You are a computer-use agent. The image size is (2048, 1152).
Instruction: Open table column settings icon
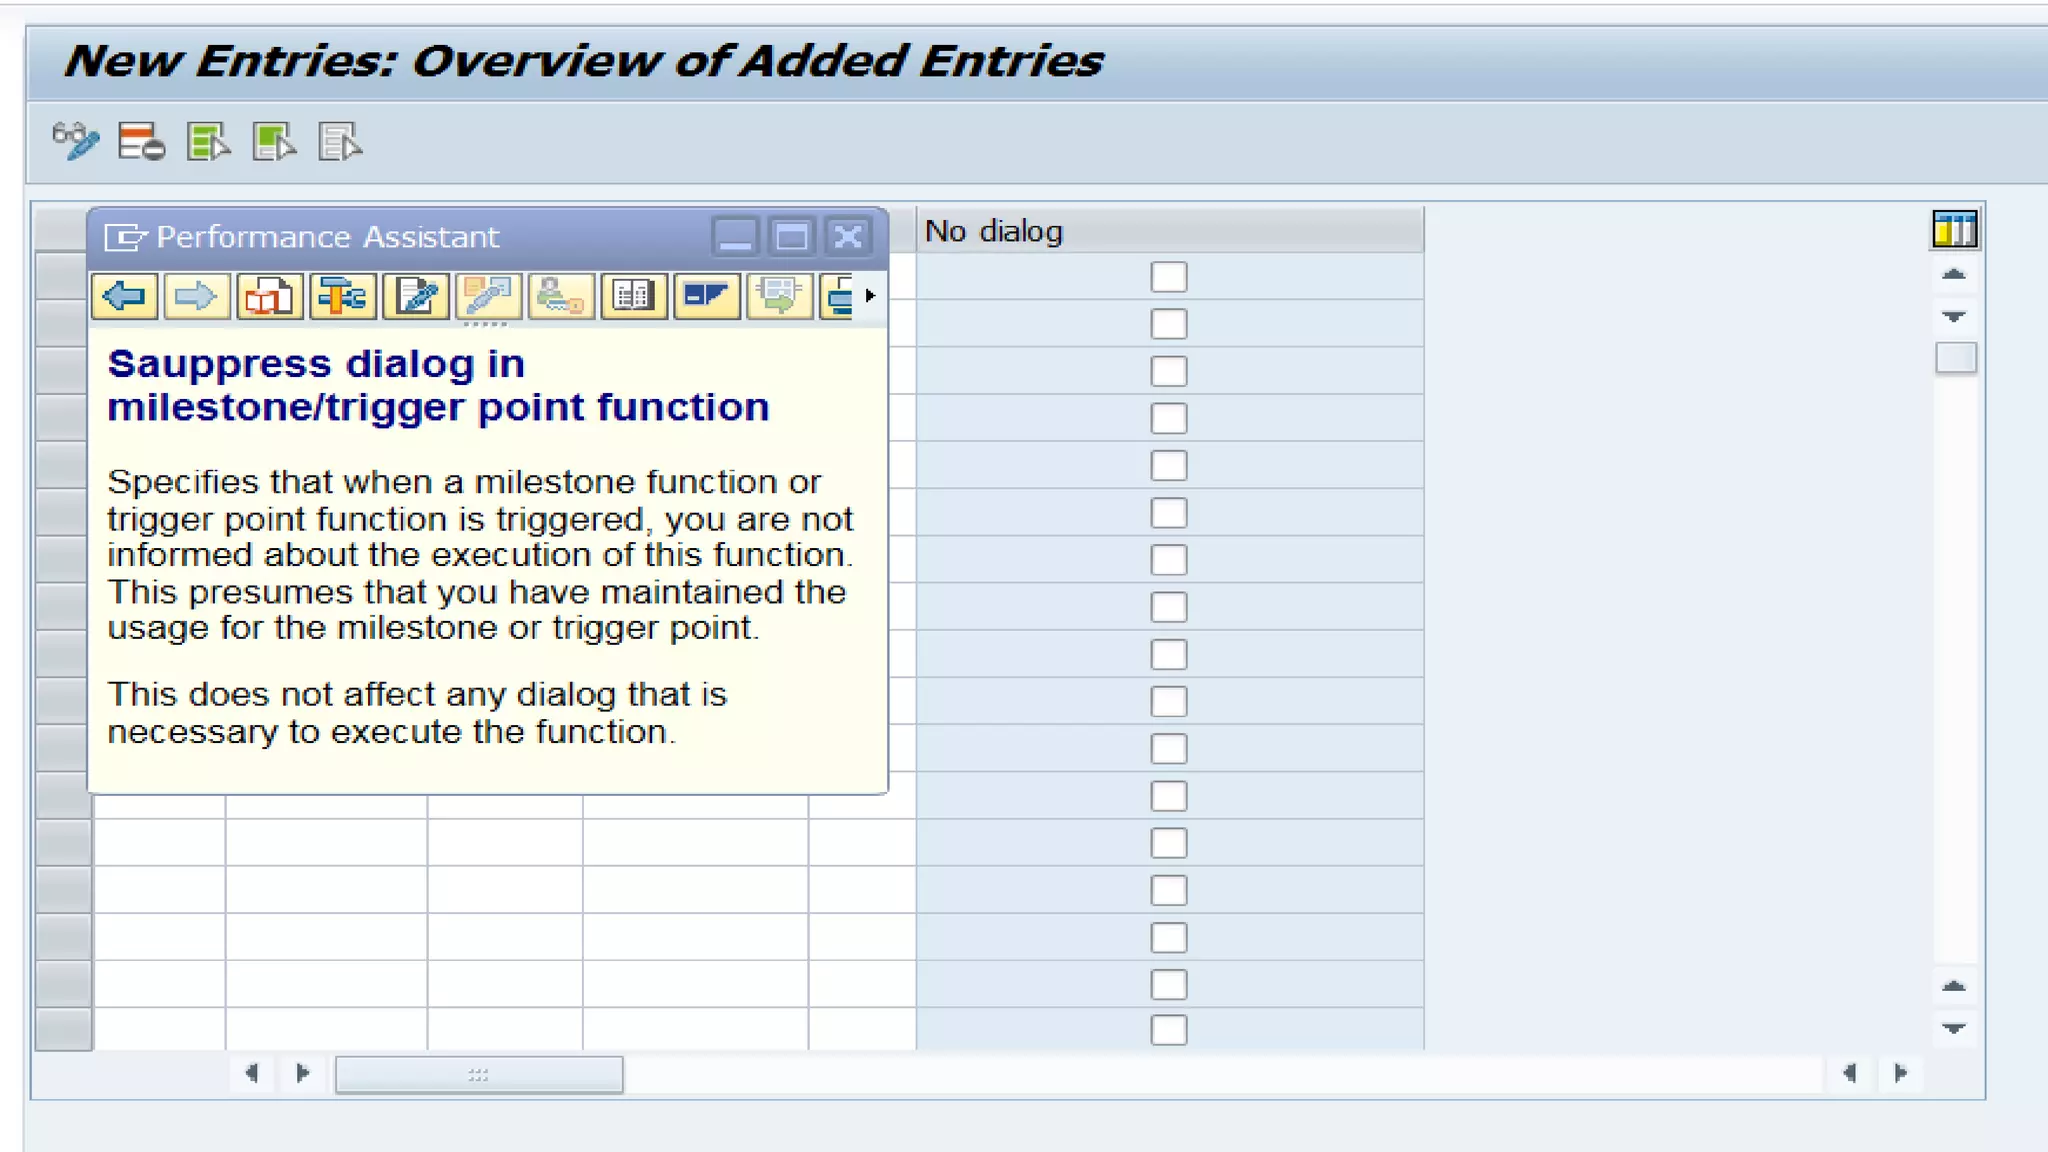(1954, 230)
